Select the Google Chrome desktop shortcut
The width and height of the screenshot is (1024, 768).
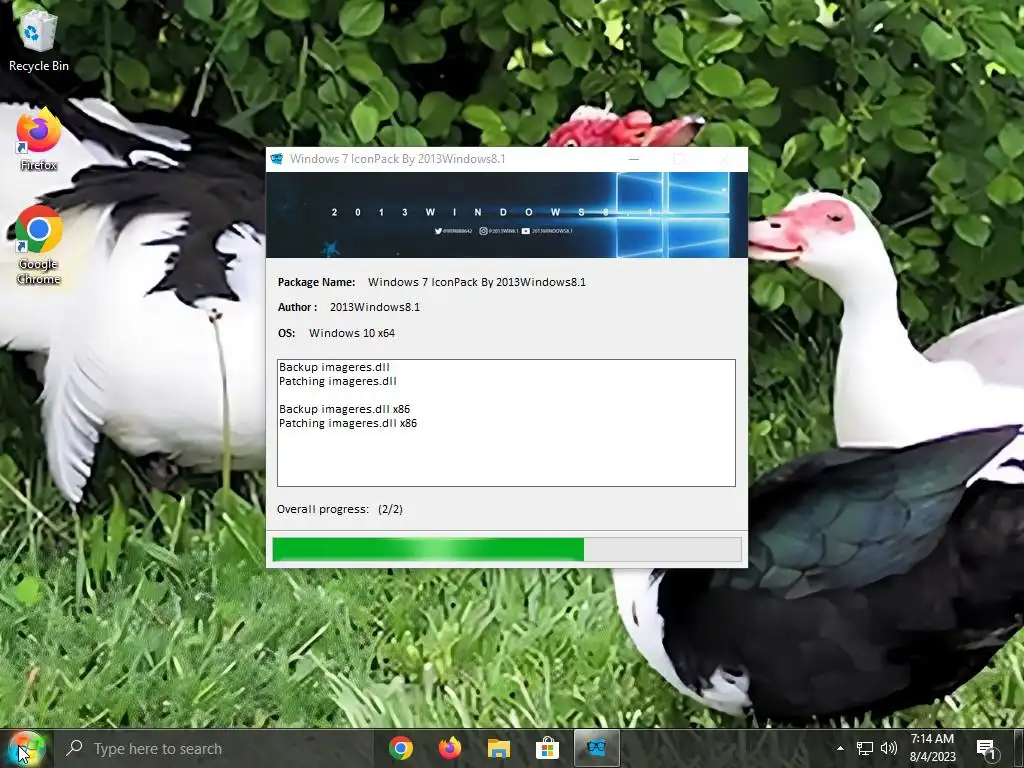(39, 246)
